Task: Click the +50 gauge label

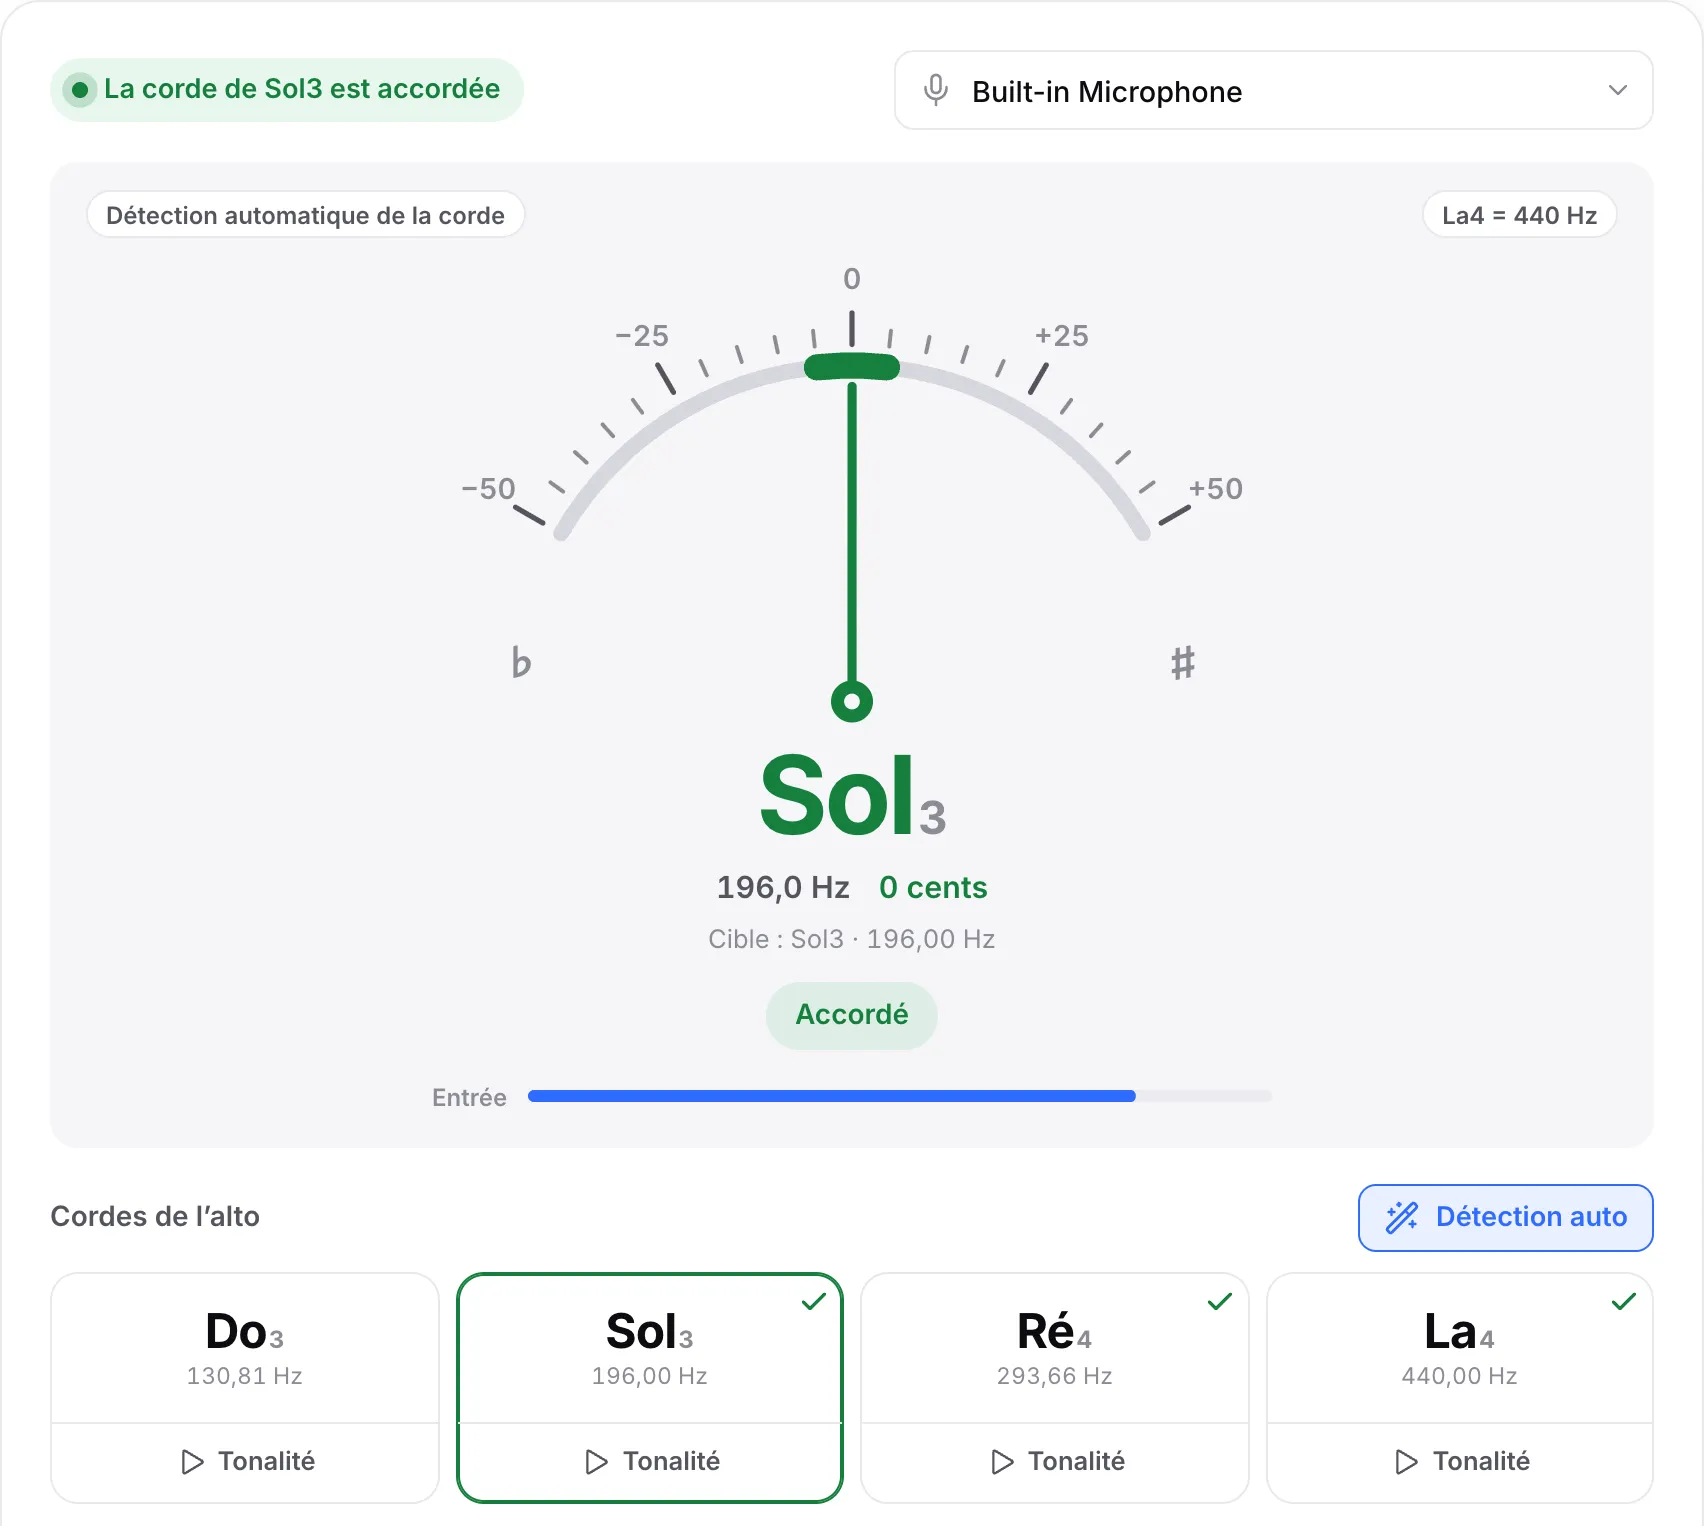Action: click(1216, 489)
